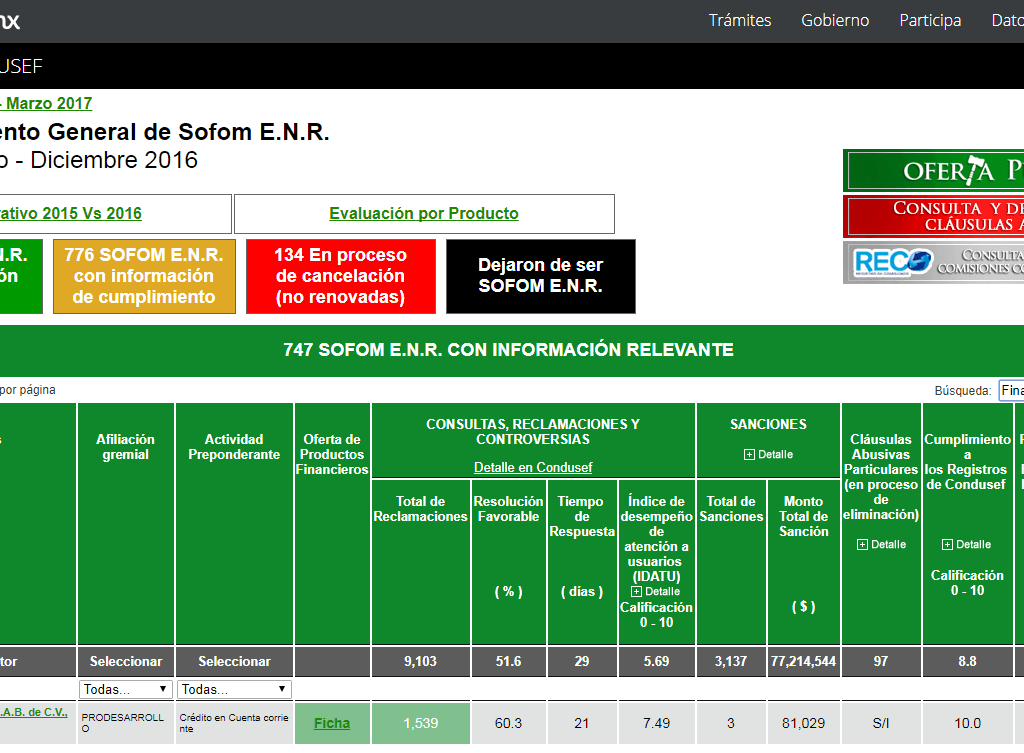Click first row resolución value 60.3
Screen dimensions: 1024x753
pyautogui.click(x=508, y=723)
